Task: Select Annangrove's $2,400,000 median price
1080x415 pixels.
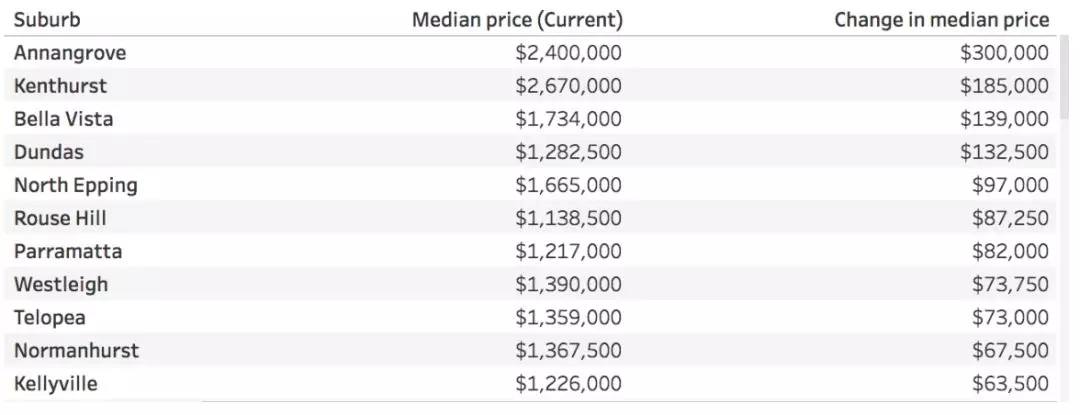Action: point(568,53)
